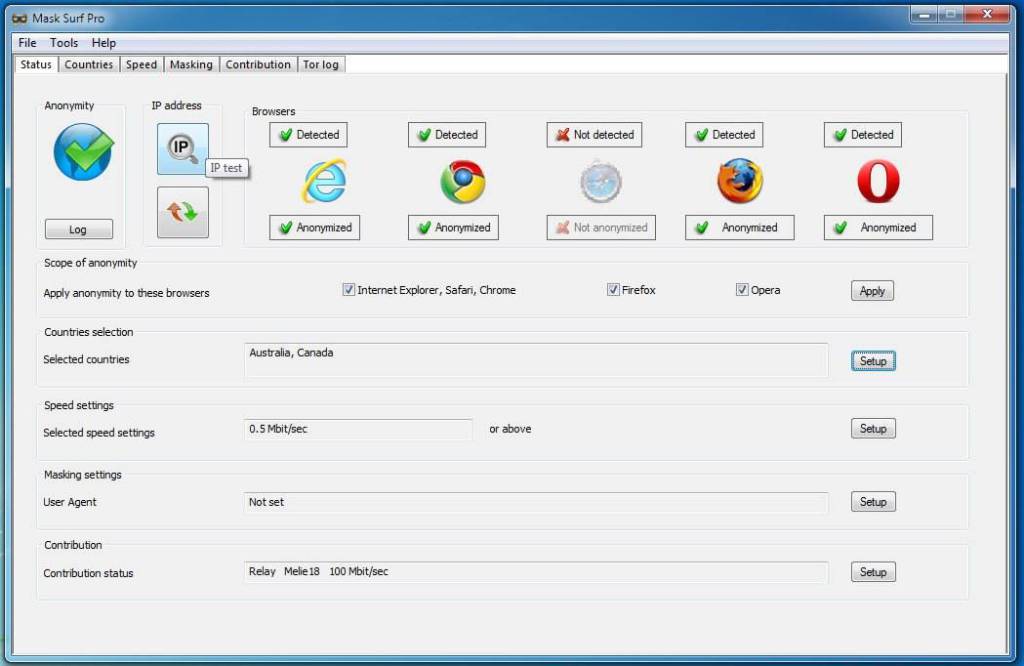1024x666 pixels.
Task: Click the User Agent field showing Not set
Action: [x=536, y=502]
